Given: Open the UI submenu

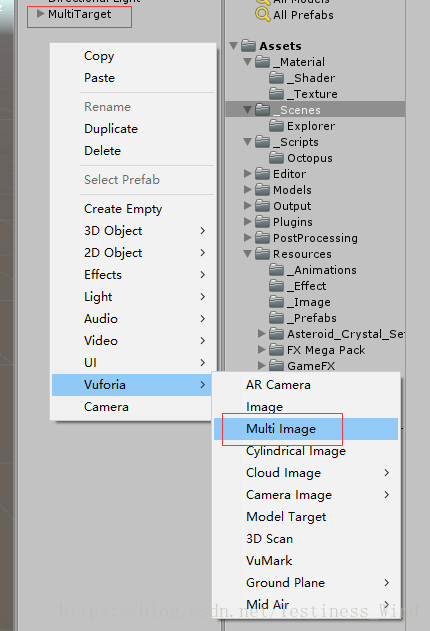Looking at the screenshot, I should point(132,363).
